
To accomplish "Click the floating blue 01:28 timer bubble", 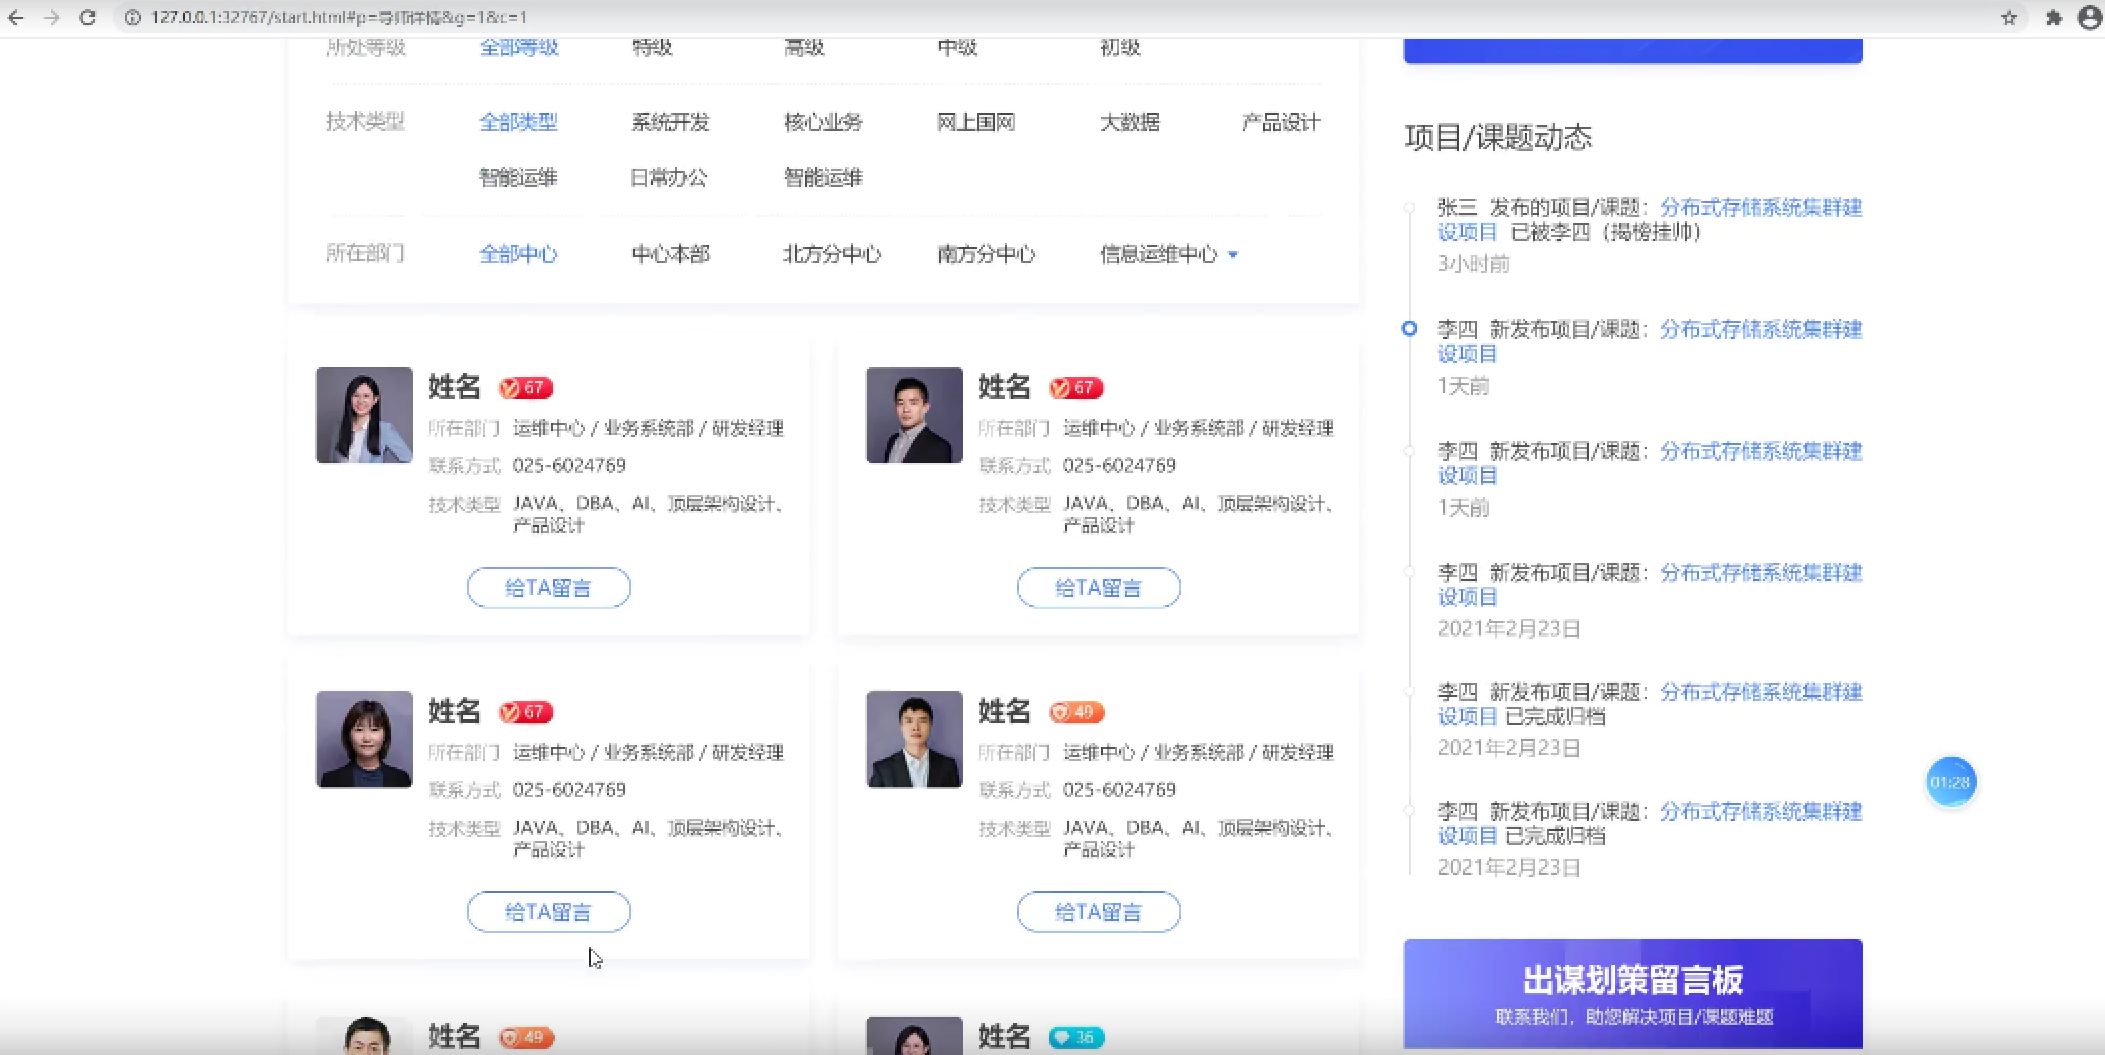I will click(1951, 782).
